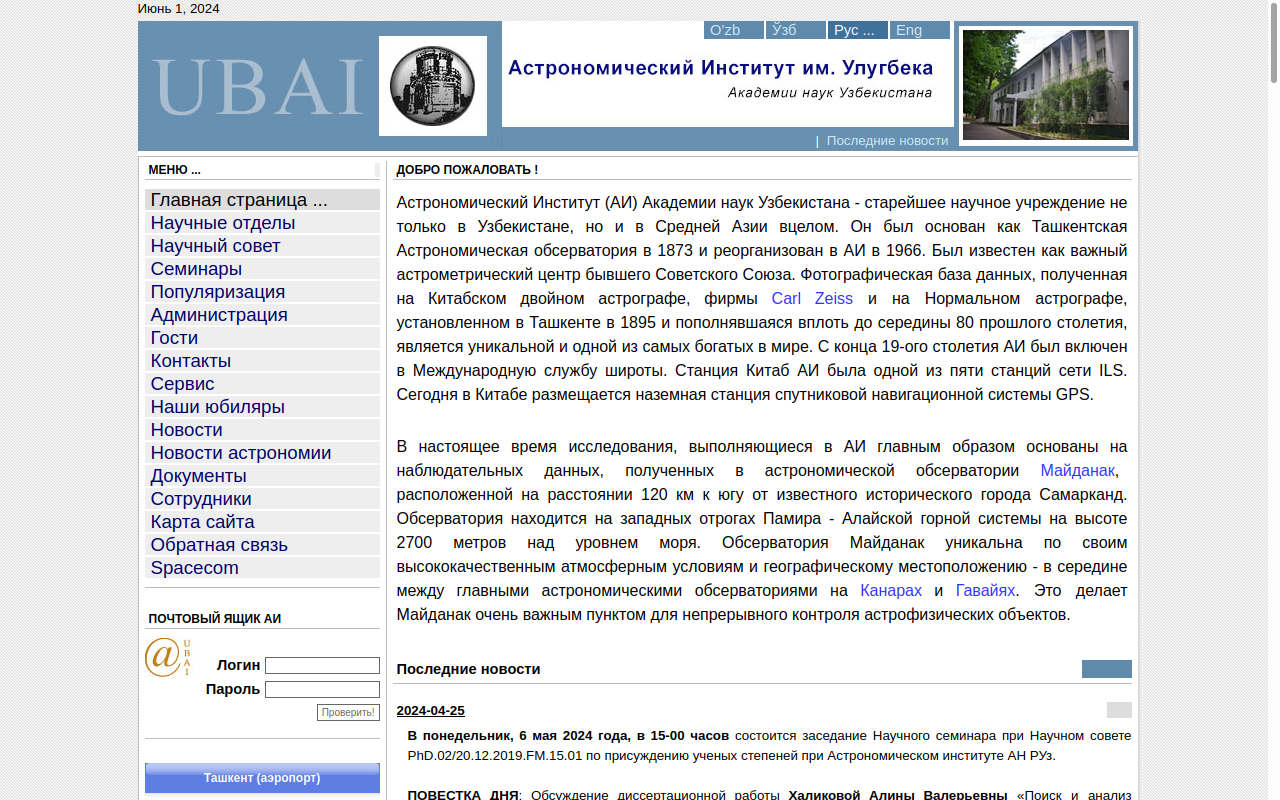Open 'Наши юбиляры' page
1280x800 pixels.
(262, 407)
